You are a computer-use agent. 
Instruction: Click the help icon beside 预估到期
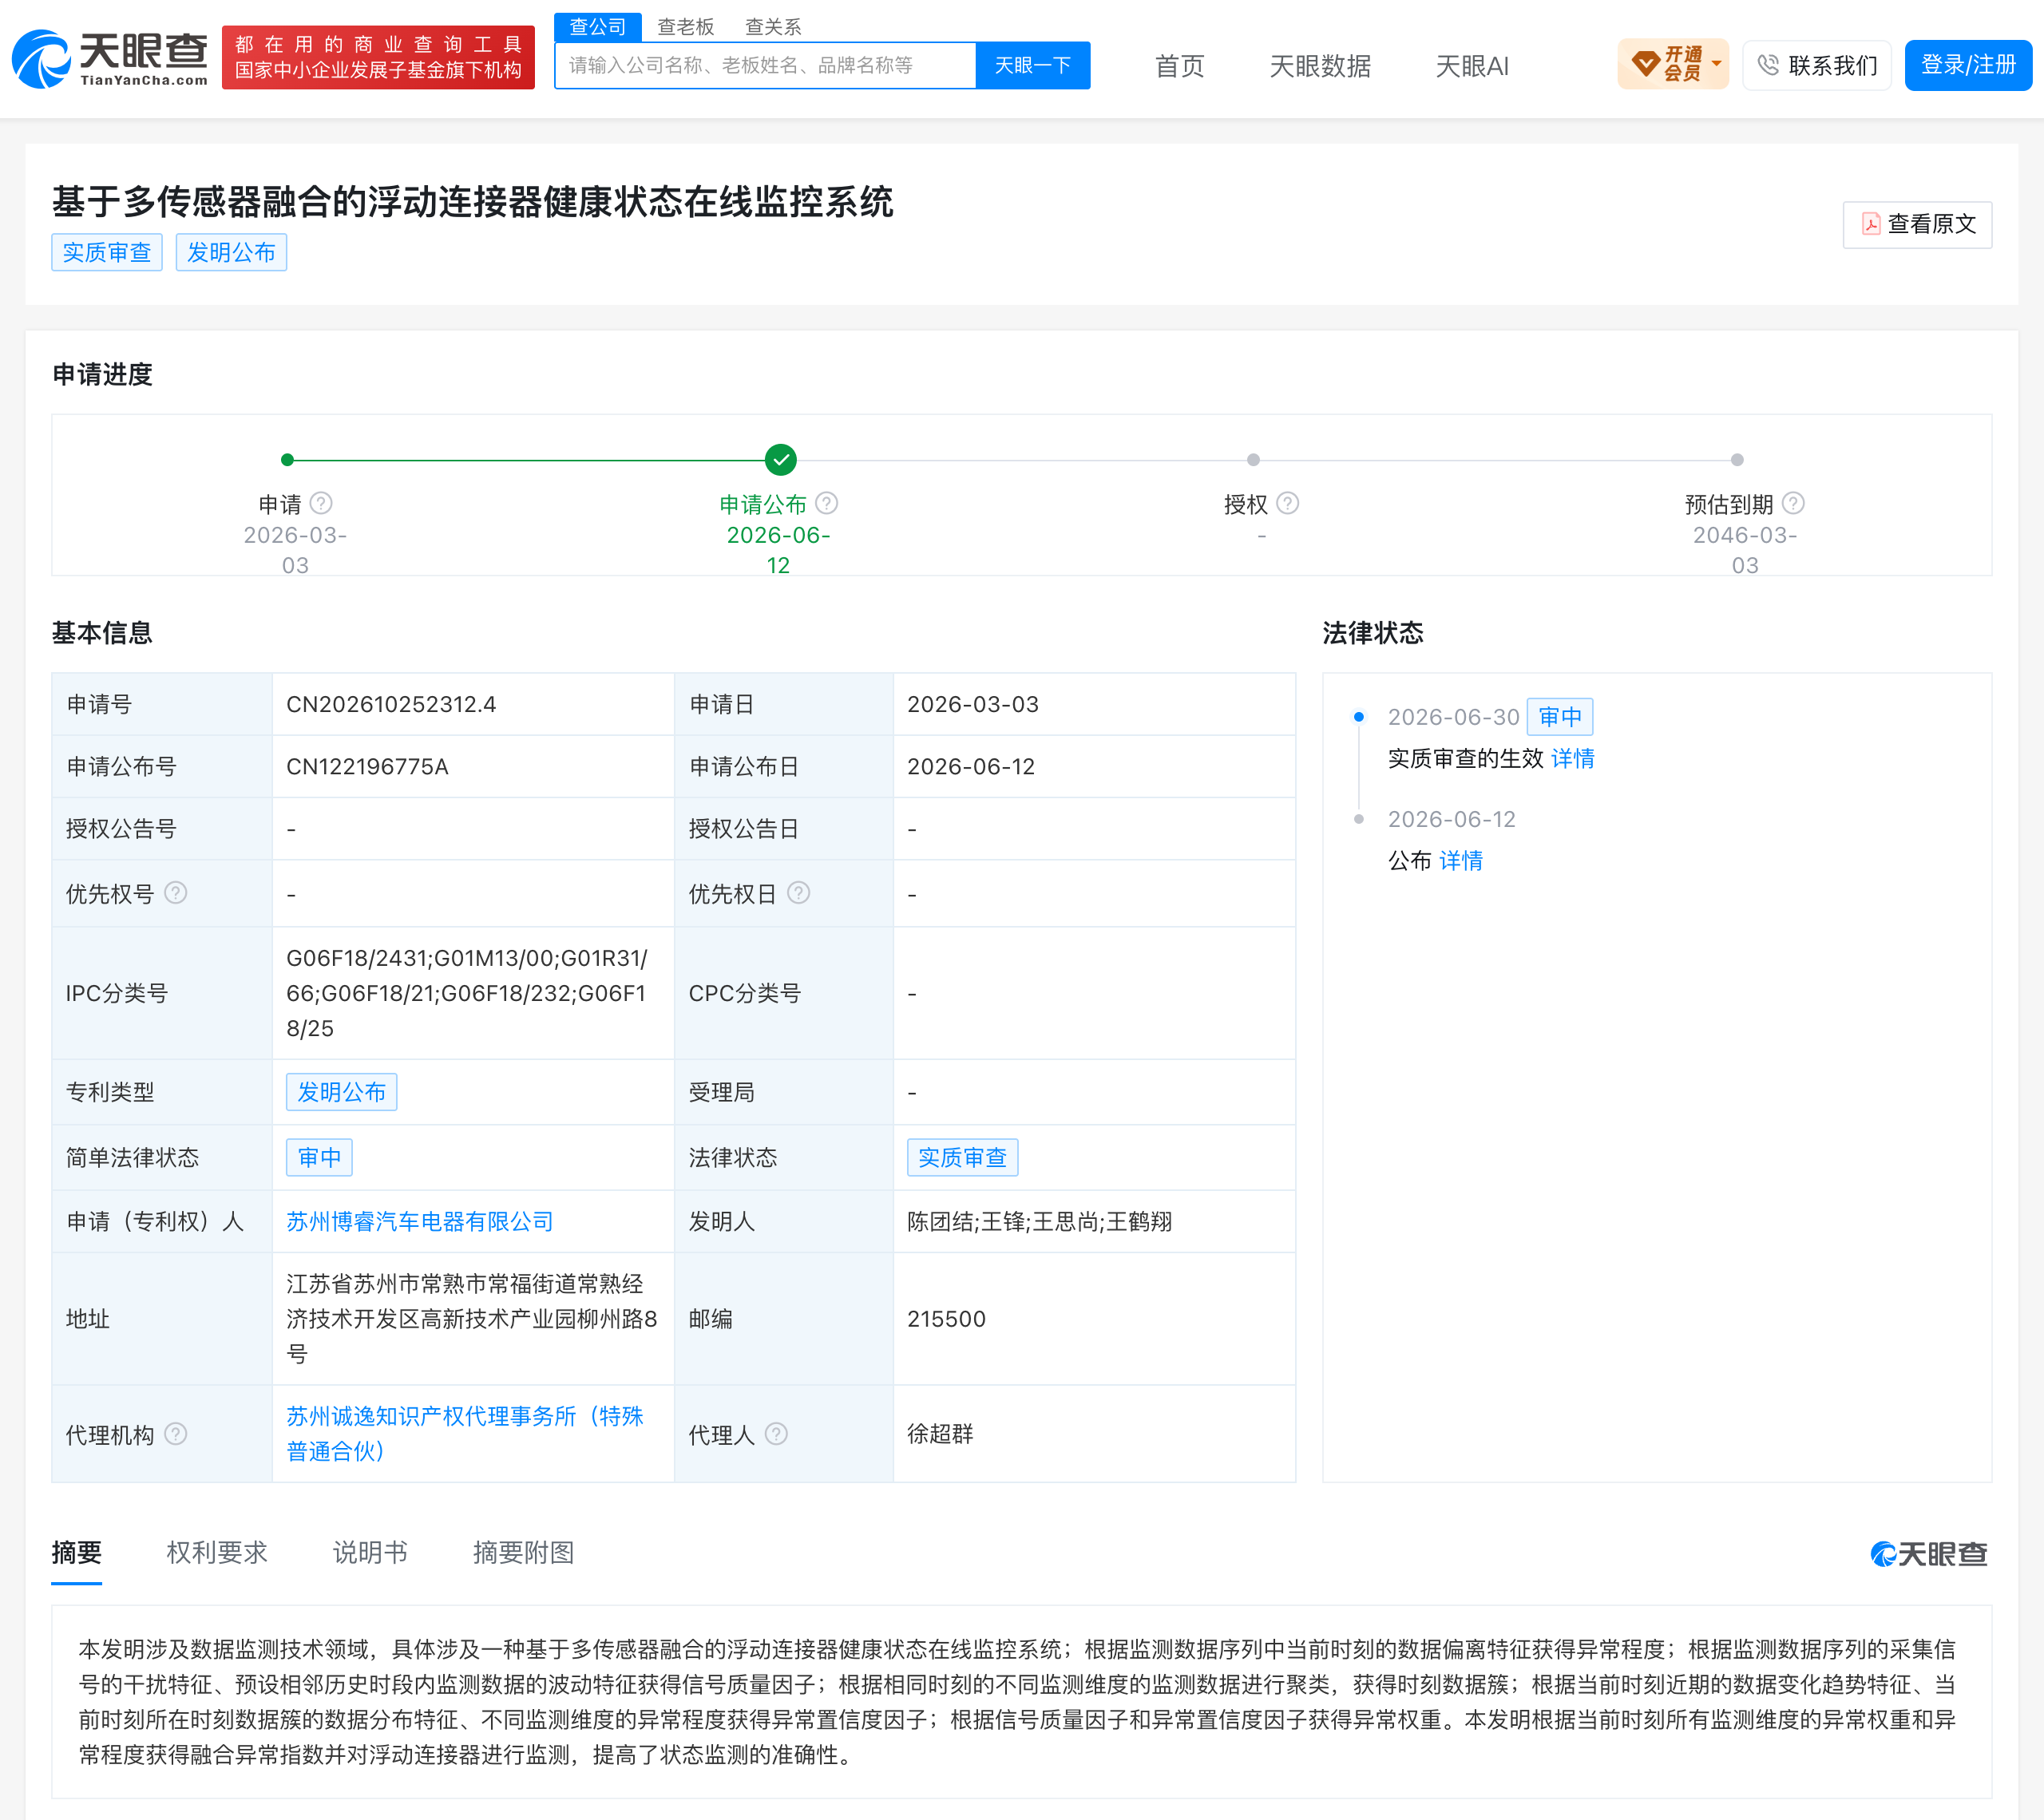[1794, 503]
